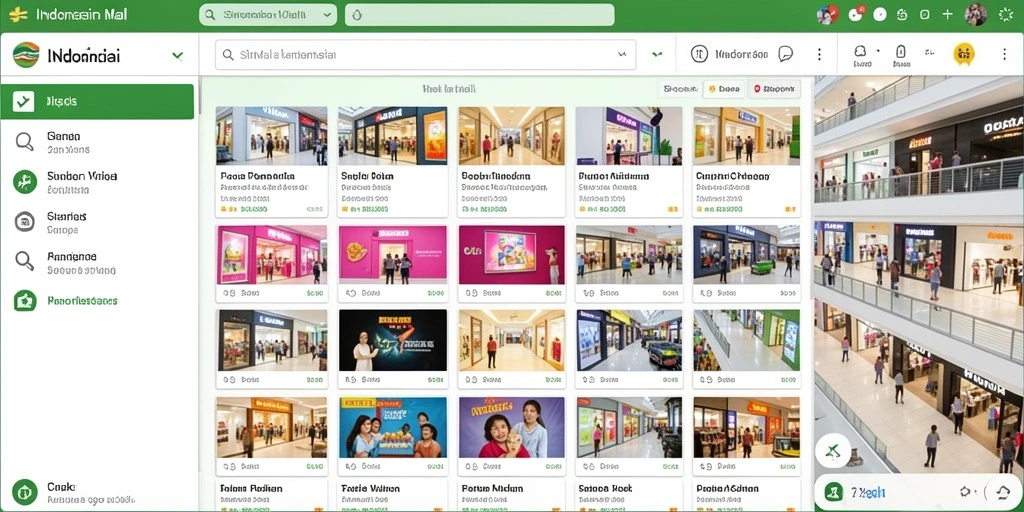This screenshot has height=512, width=1024.
Task: Click the yellow smiley badge icon
Action: click(964, 54)
